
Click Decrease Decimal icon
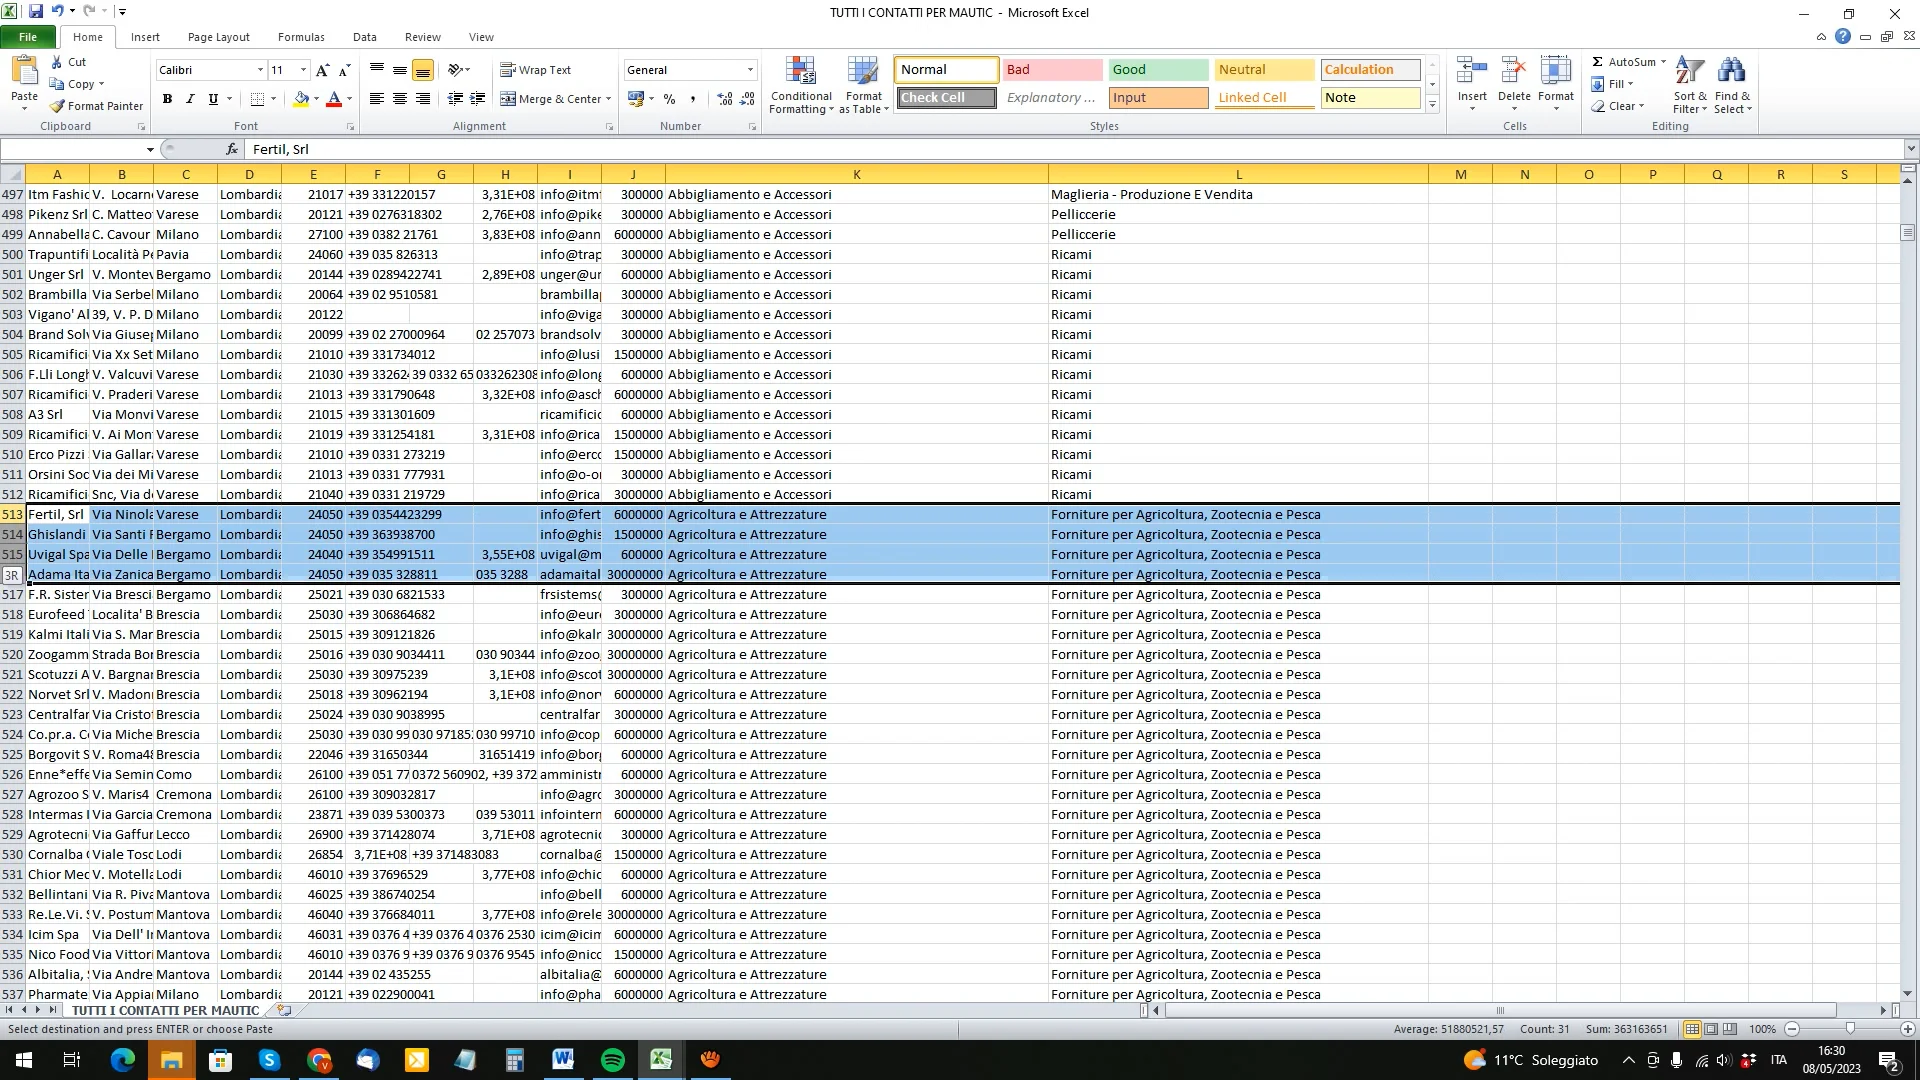tap(749, 99)
